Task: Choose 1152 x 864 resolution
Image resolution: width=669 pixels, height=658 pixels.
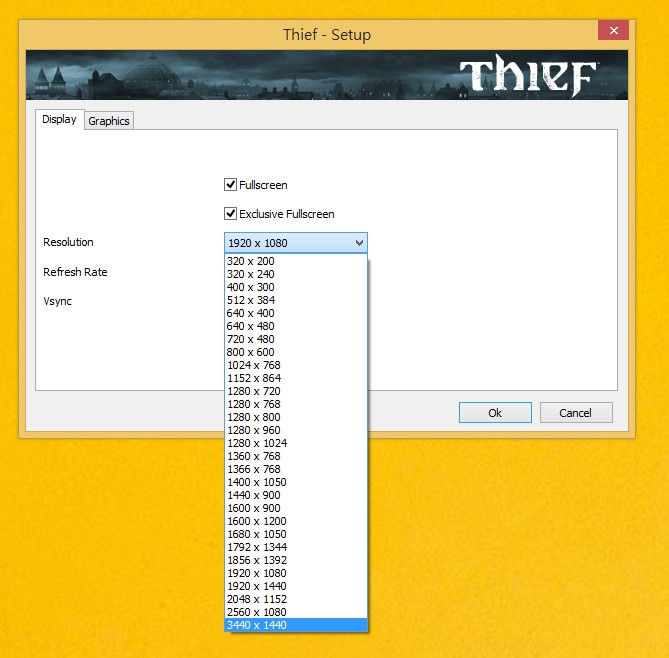Action: point(296,378)
